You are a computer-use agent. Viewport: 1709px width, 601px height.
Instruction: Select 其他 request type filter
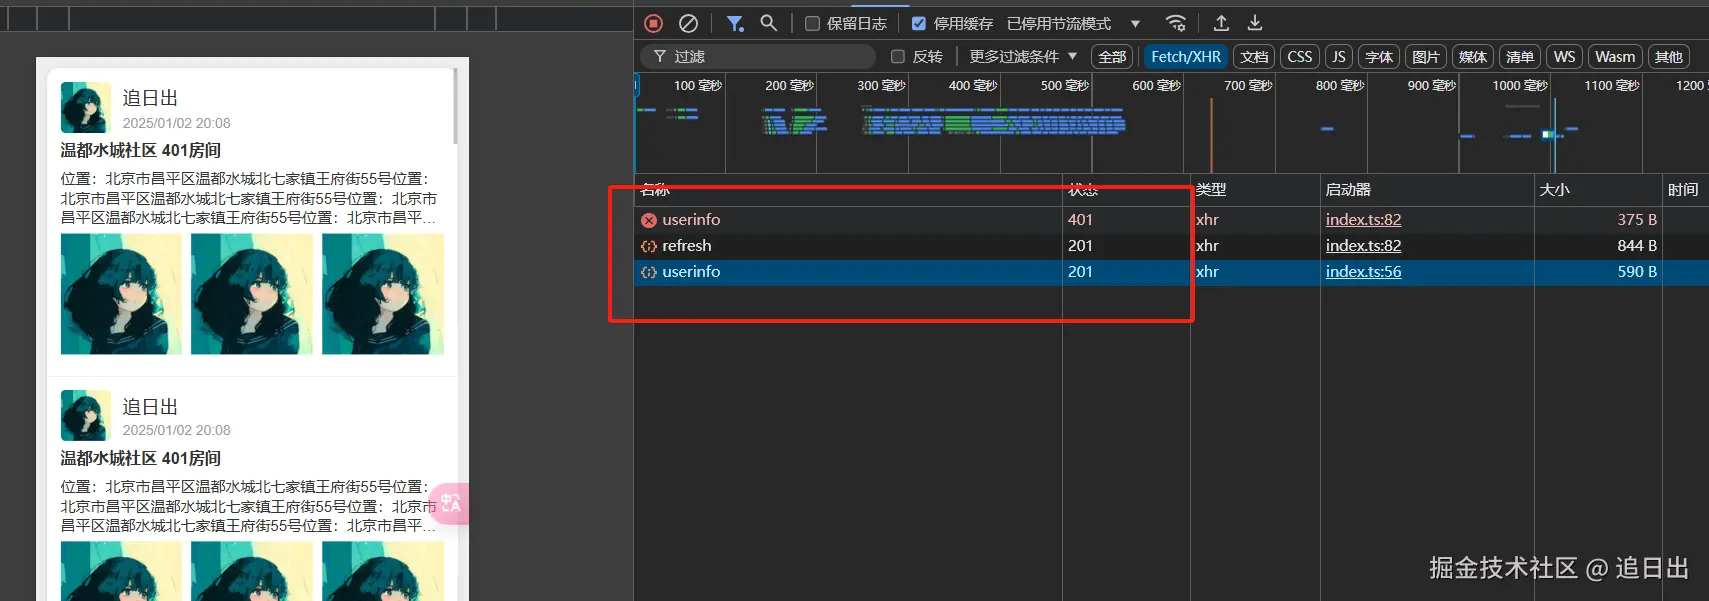point(1668,57)
